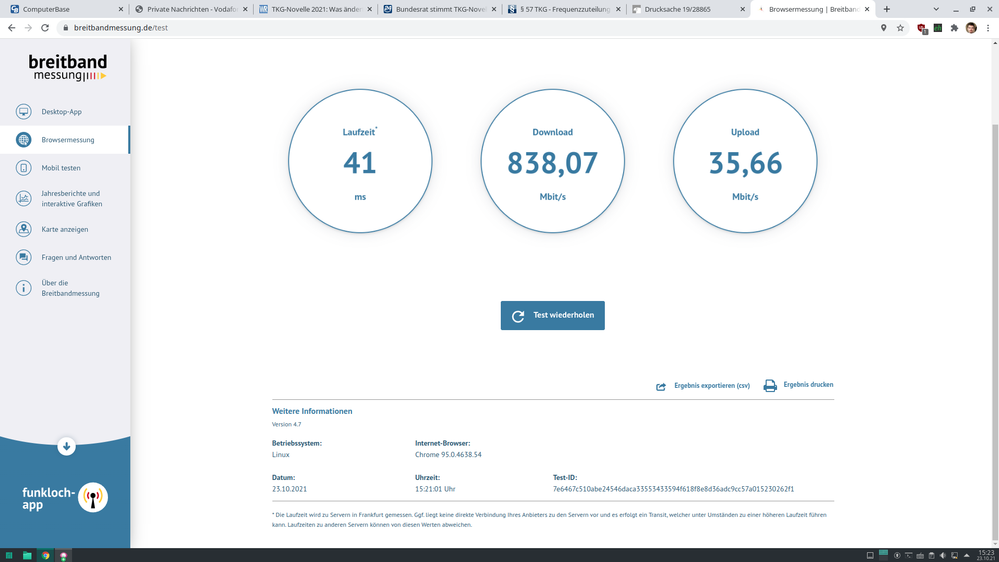The height and width of the screenshot is (562, 999).
Task: Click the Upload value 35,66
Action: 745,163
